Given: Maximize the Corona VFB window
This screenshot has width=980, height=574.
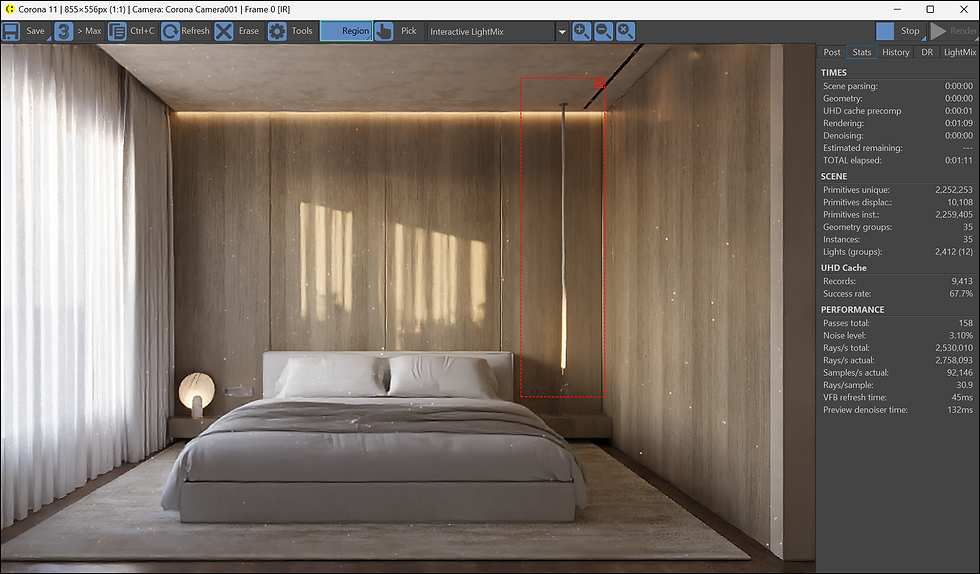Looking at the screenshot, I should click(x=930, y=9).
